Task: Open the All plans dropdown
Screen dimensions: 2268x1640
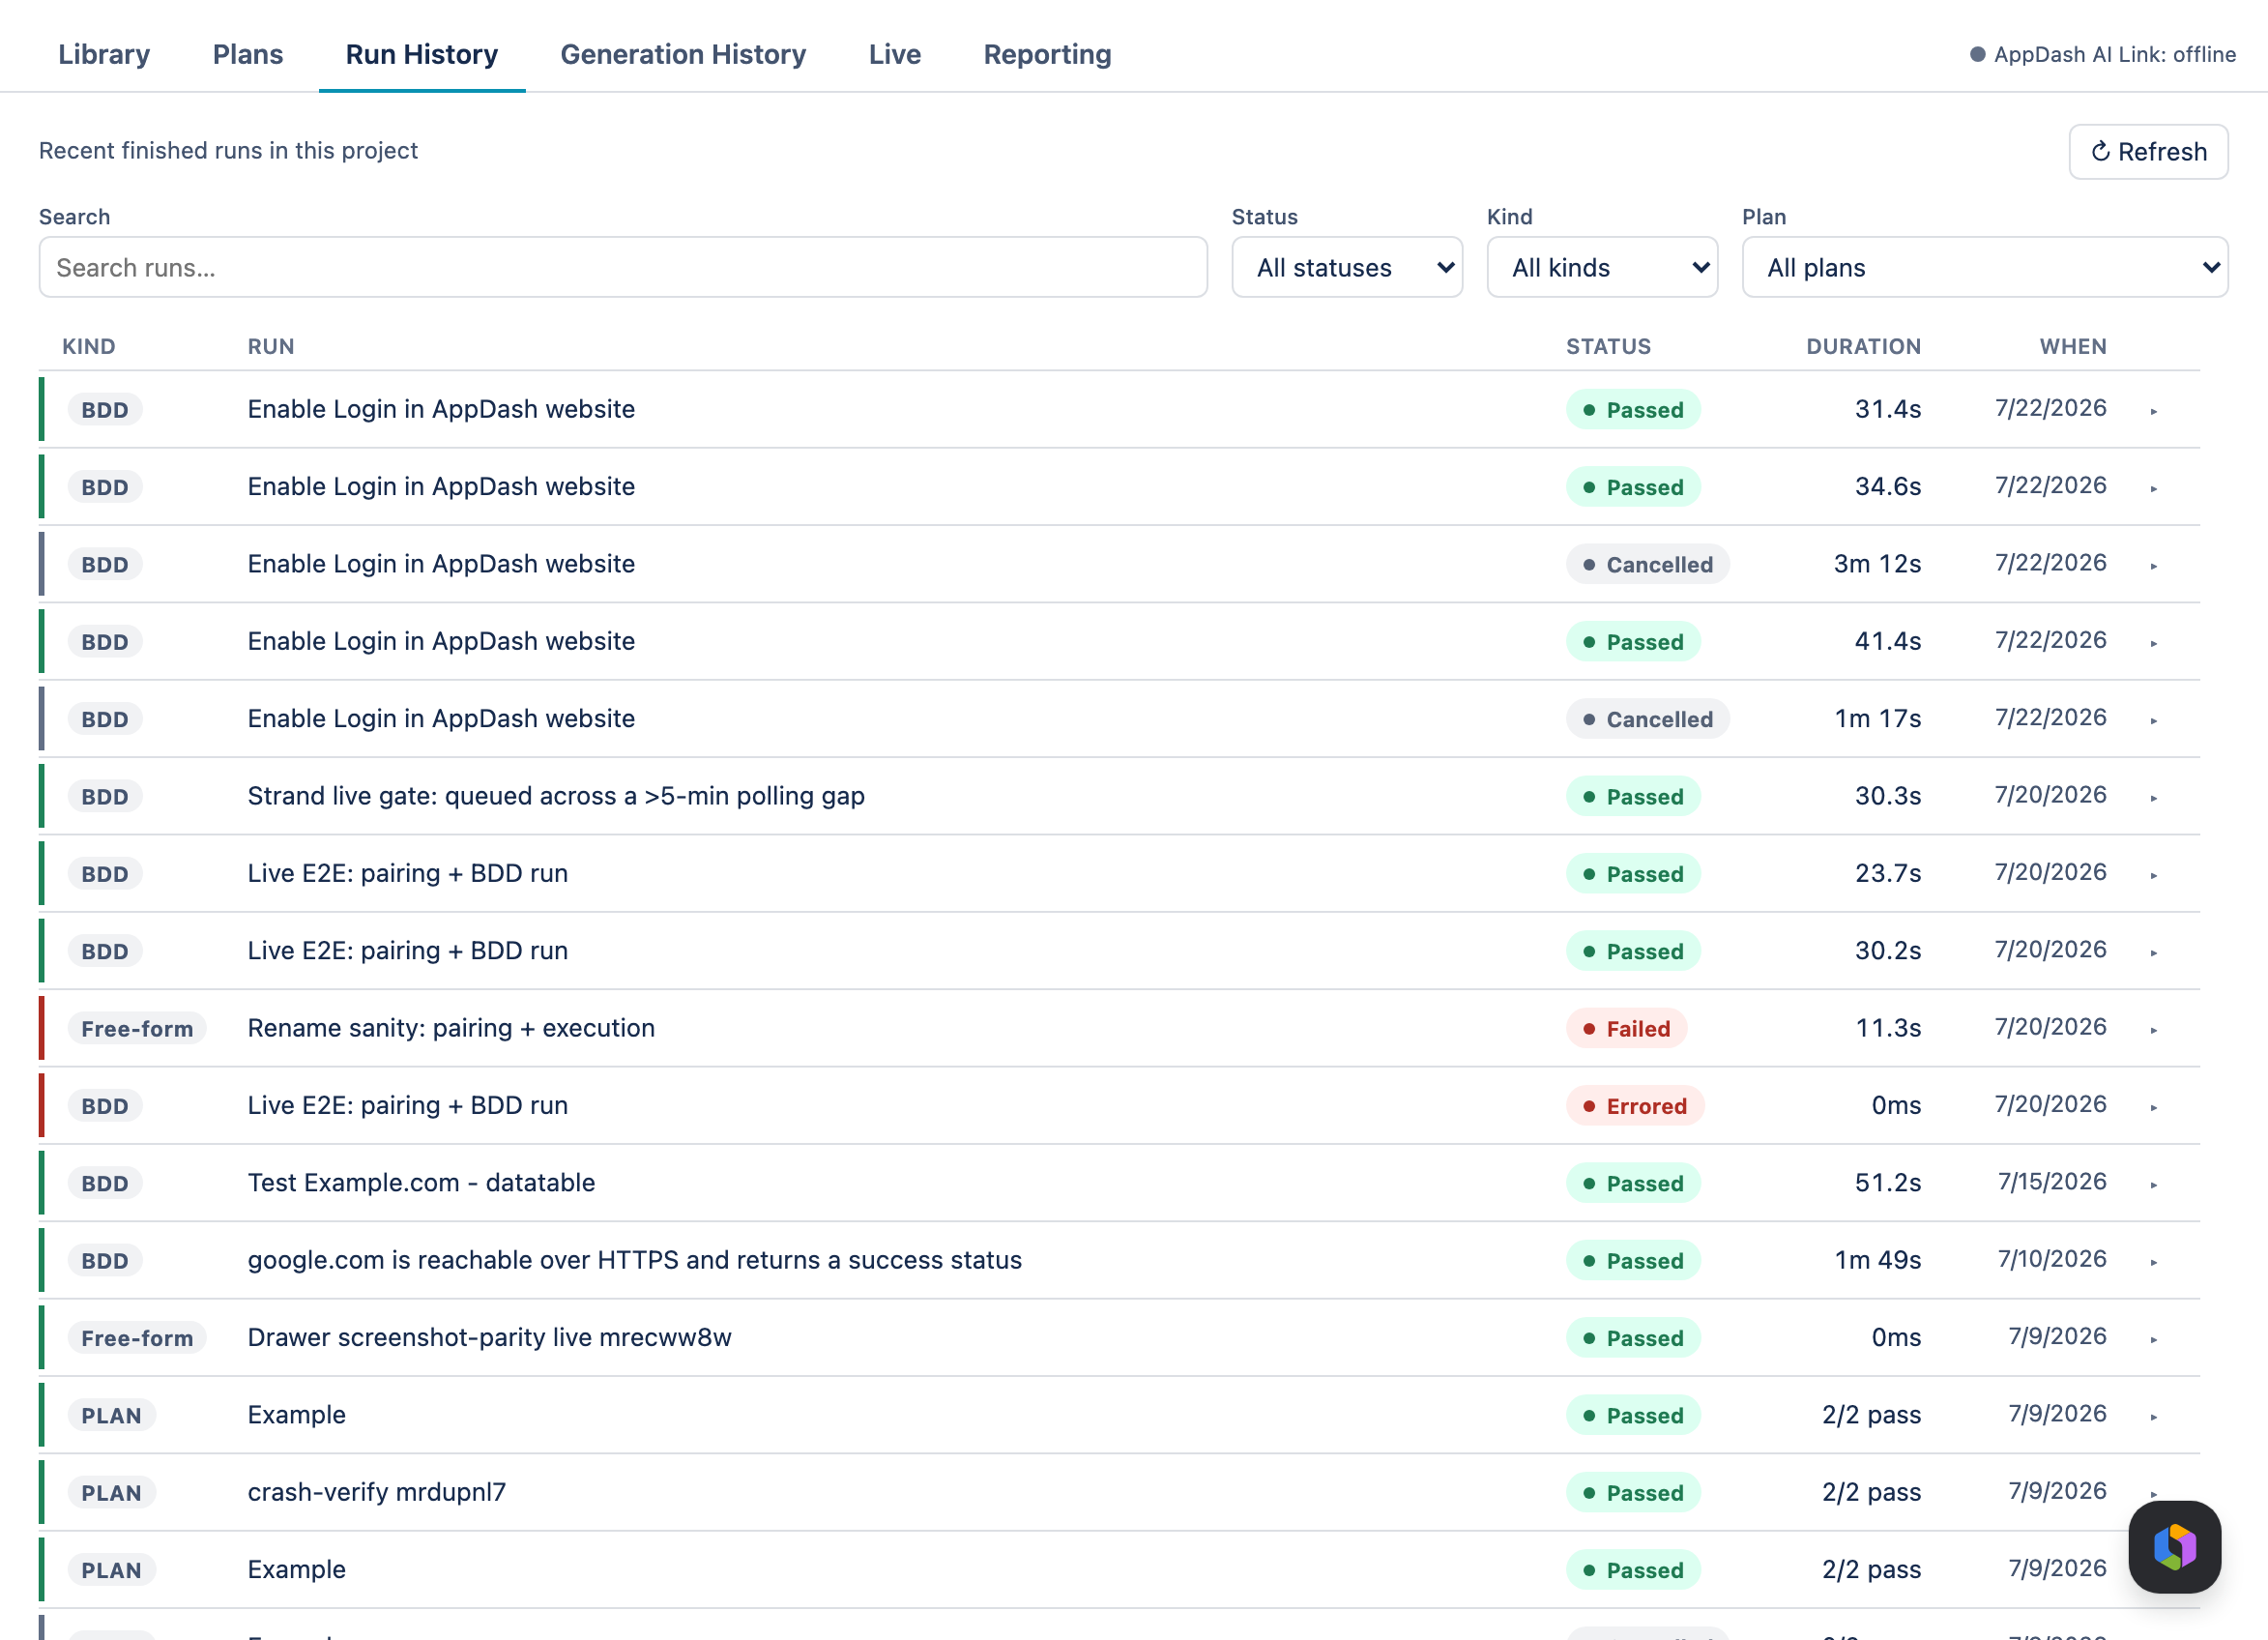Action: pos(1985,267)
